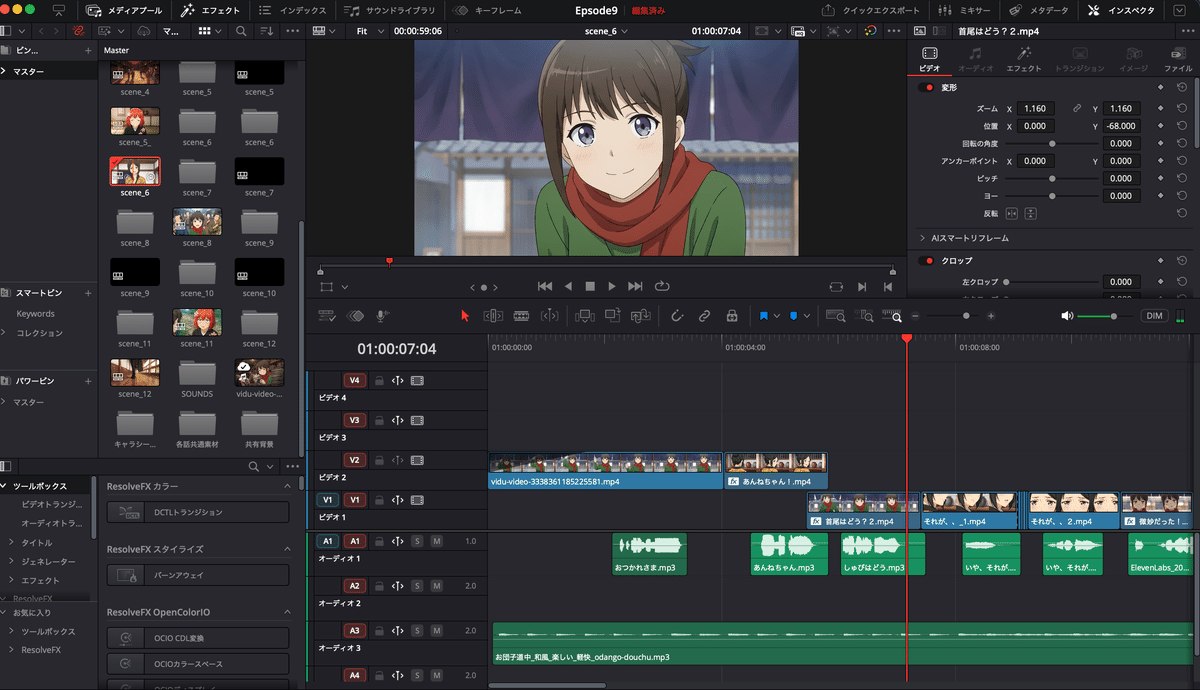The width and height of the screenshot is (1200, 690).
Task: Jump to first frame button
Action: click(545, 286)
